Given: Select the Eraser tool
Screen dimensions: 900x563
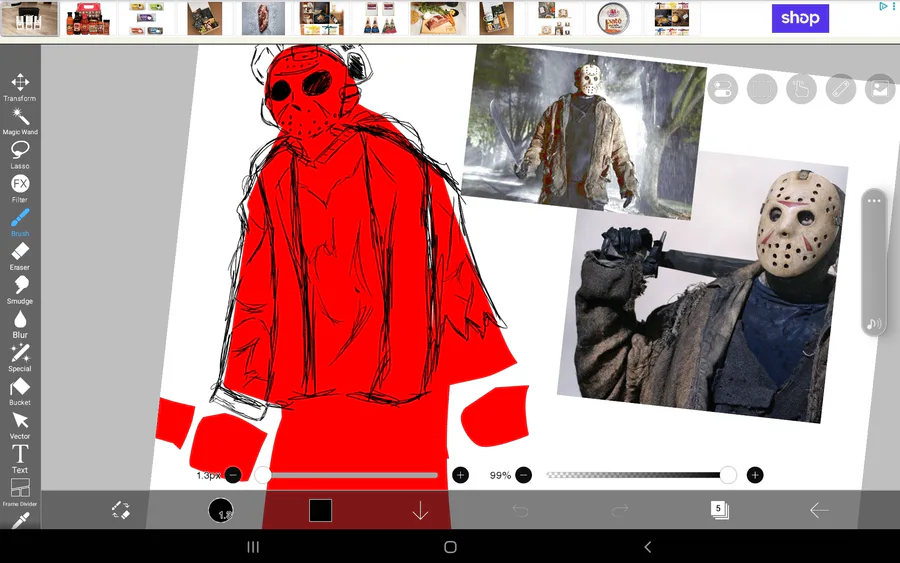Looking at the screenshot, I should [20, 257].
